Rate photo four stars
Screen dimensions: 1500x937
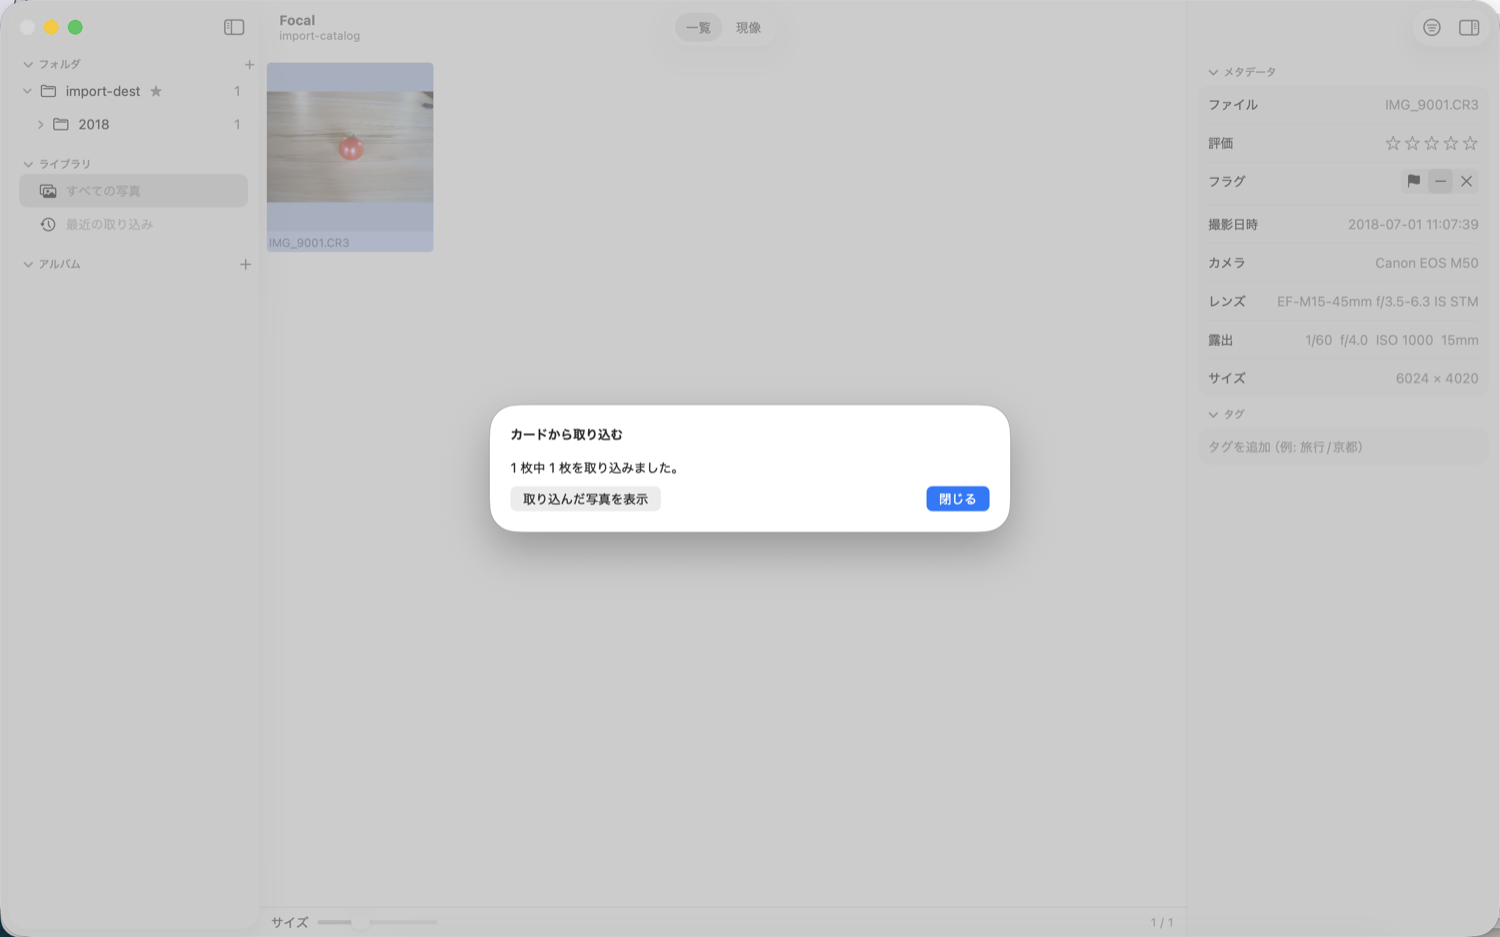pos(1451,143)
